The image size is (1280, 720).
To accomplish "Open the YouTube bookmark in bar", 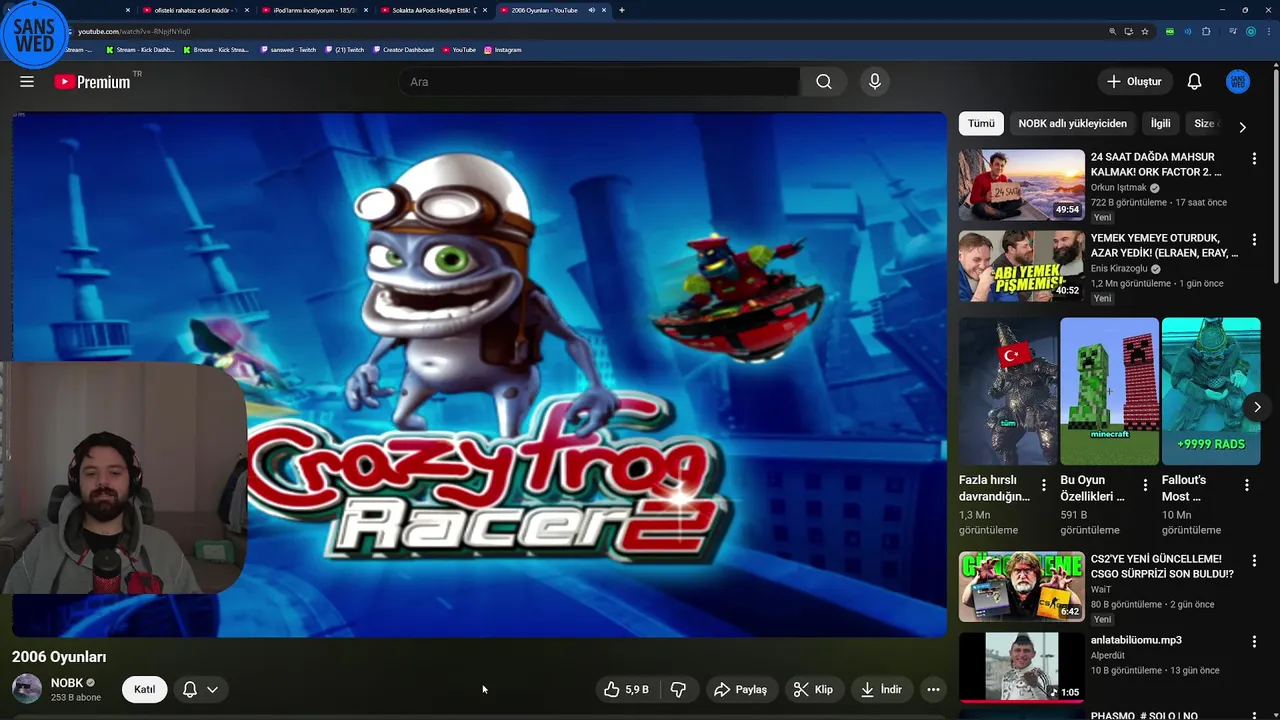I will [x=459, y=50].
